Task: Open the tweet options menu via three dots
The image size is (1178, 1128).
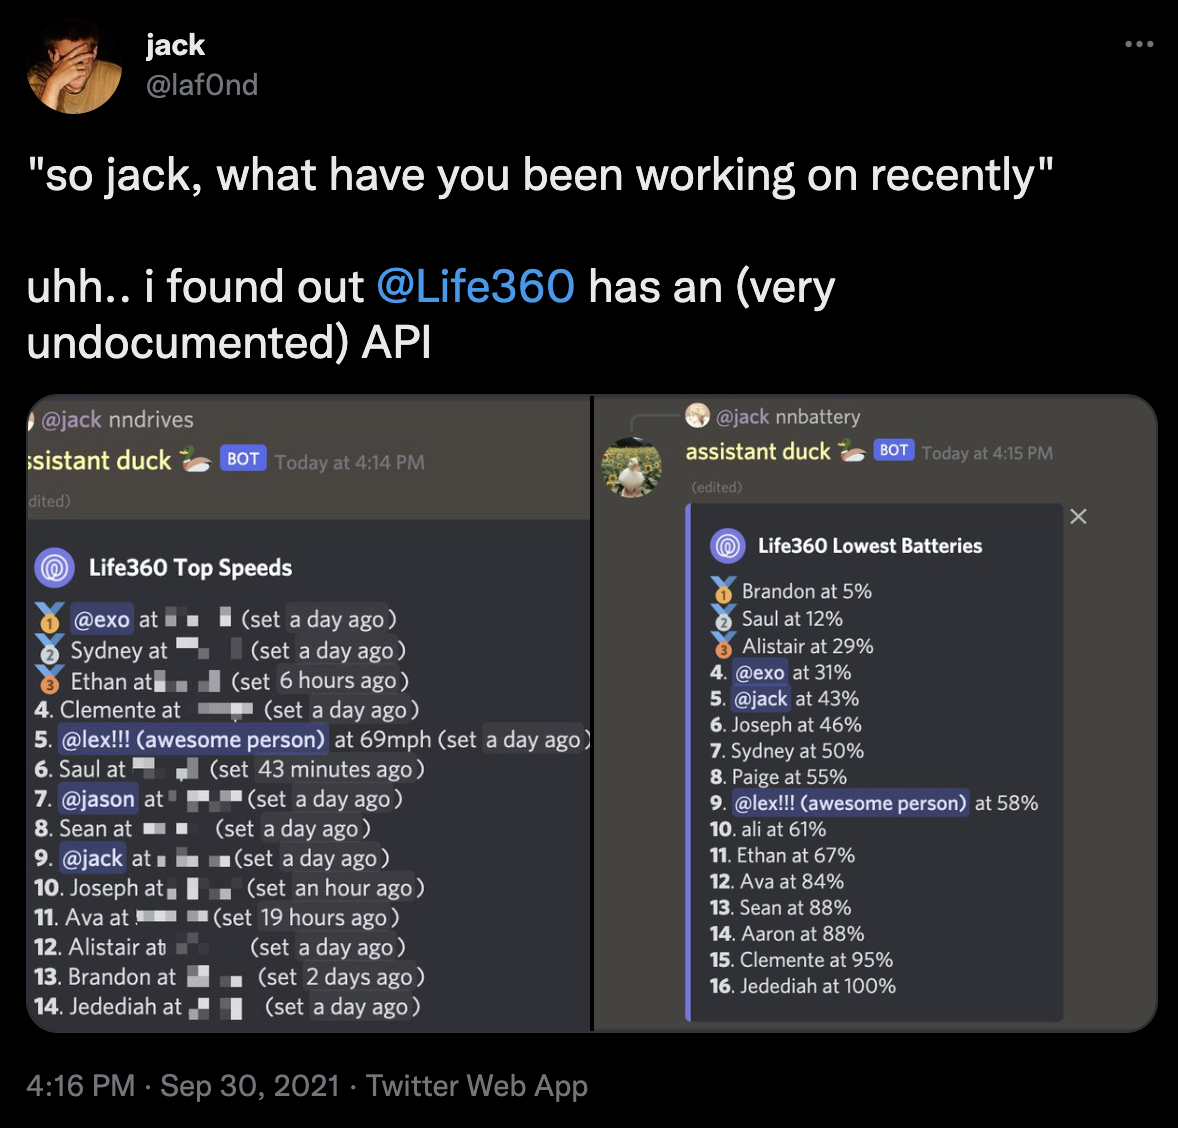Action: pyautogui.click(x=1141, y=44)
